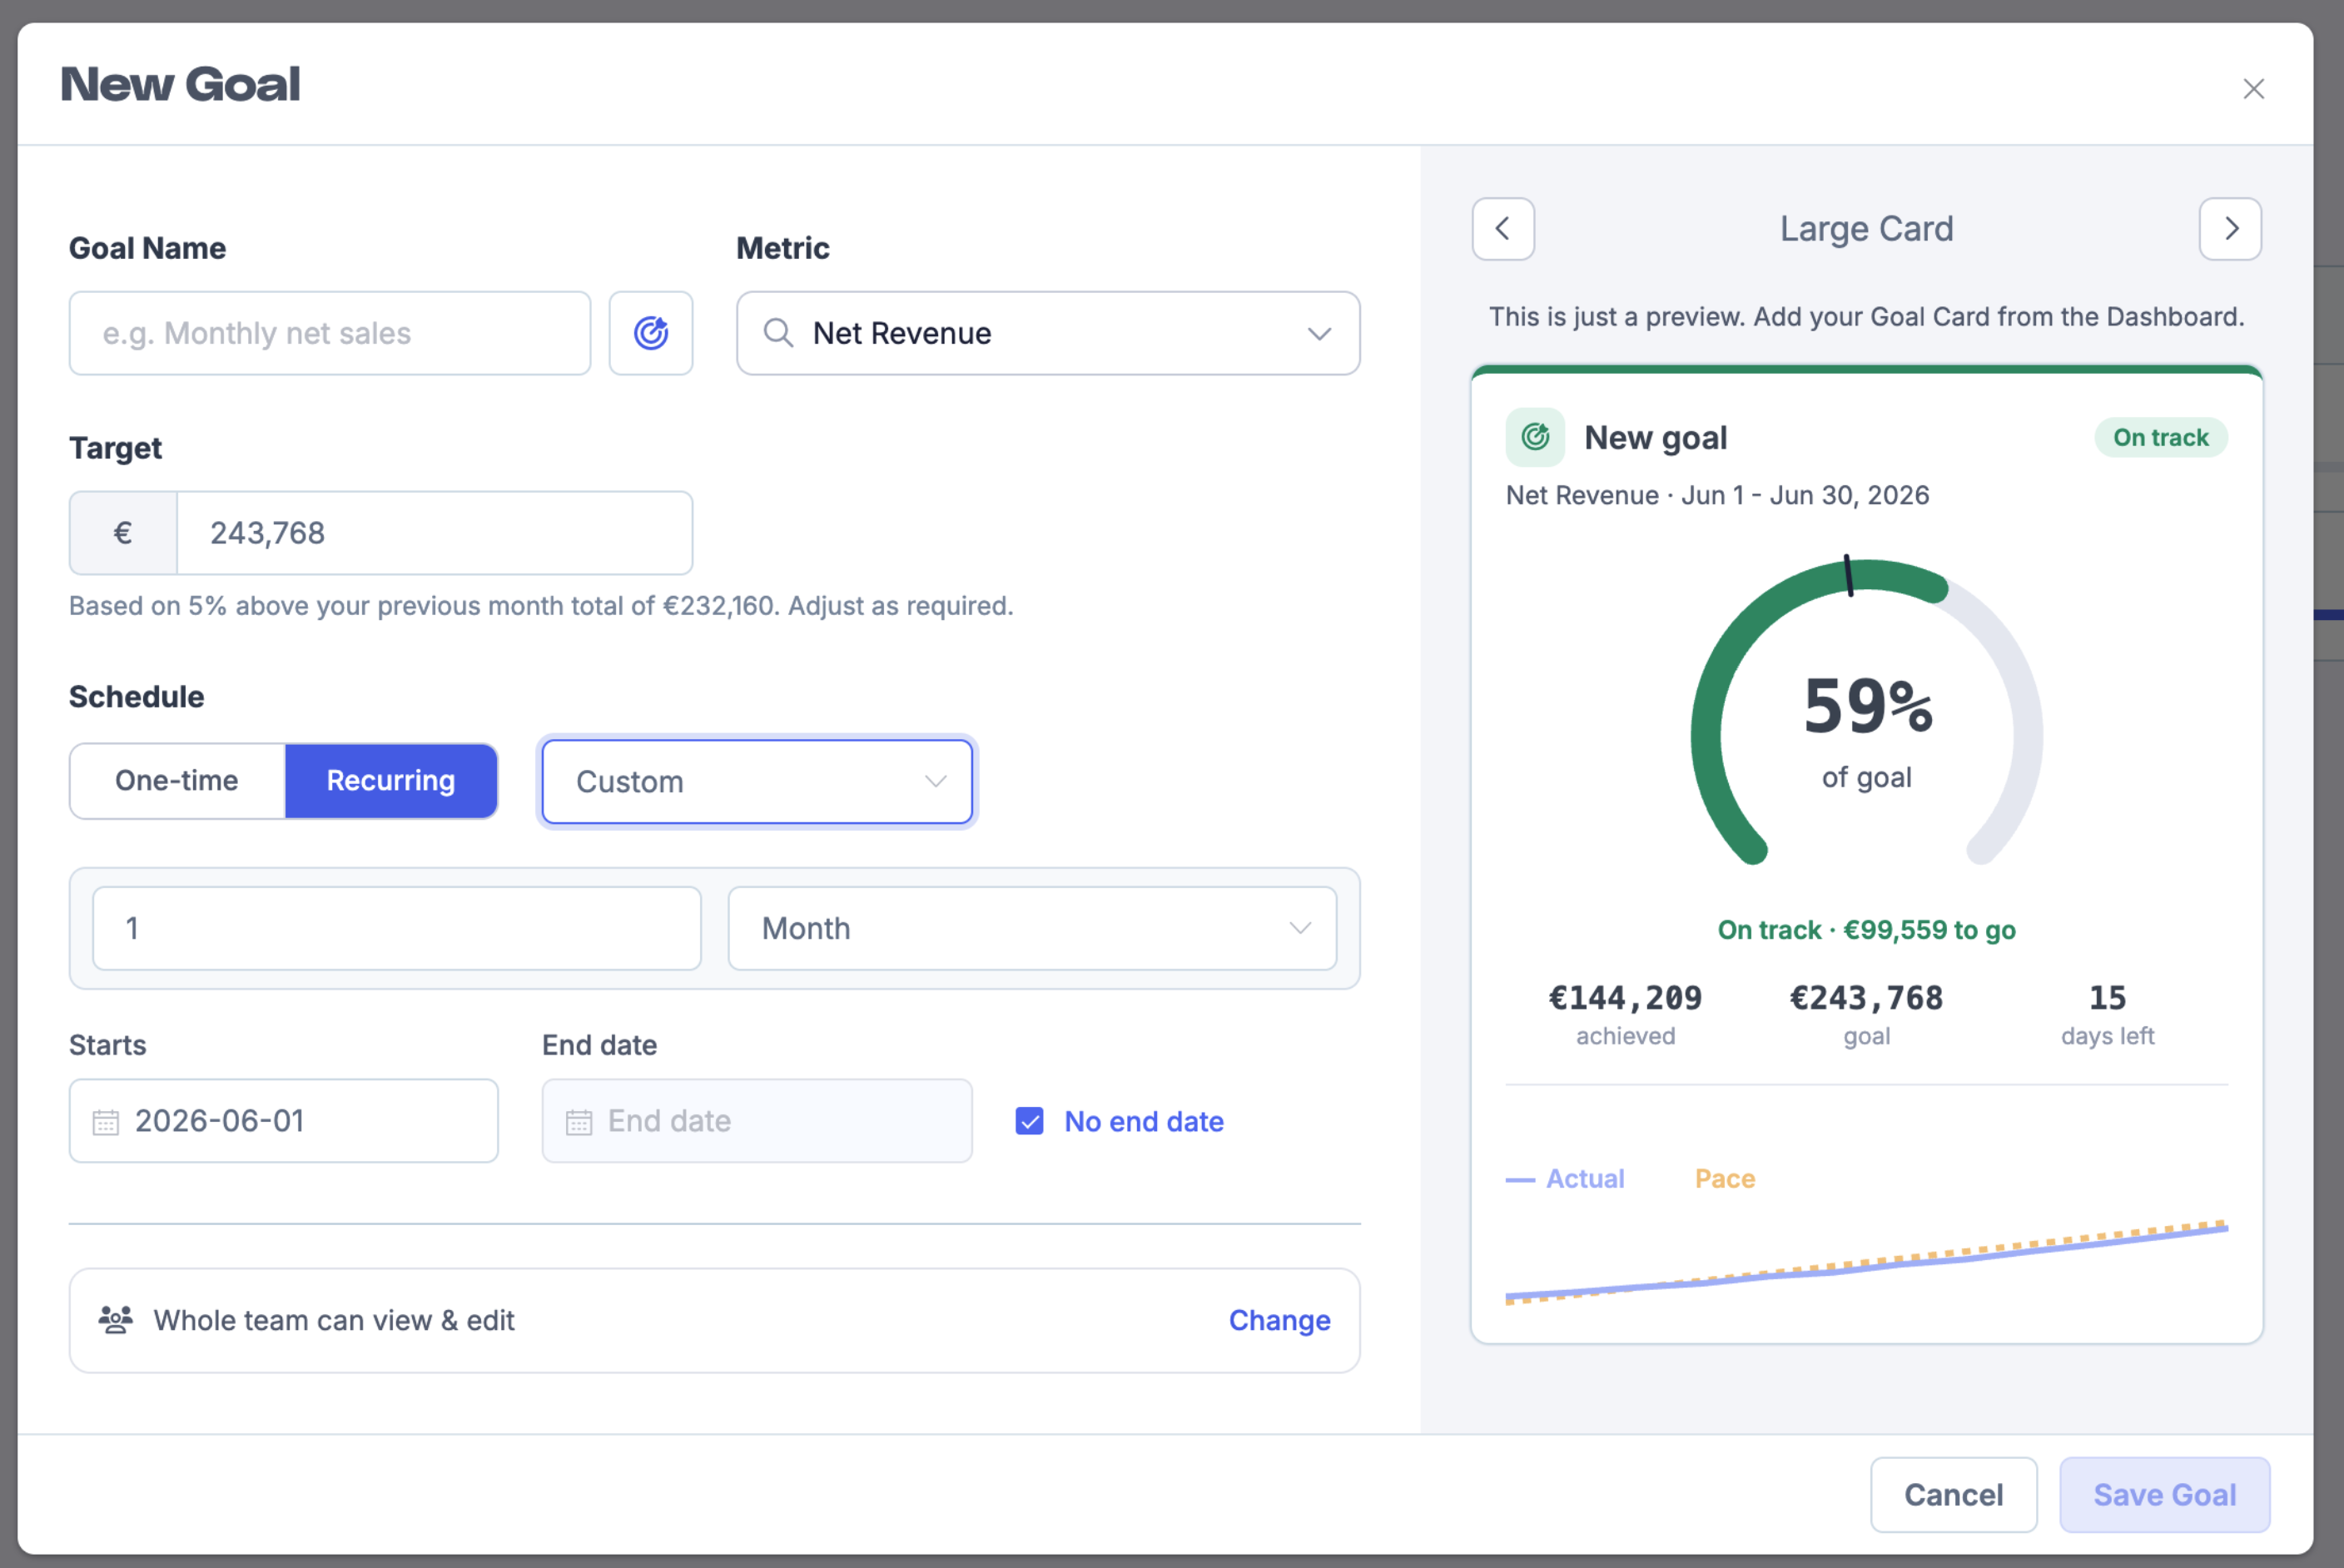This screenshot has height=1568, width=2344.
Task: Select the One-time schedule option
Action: point(177,781)
